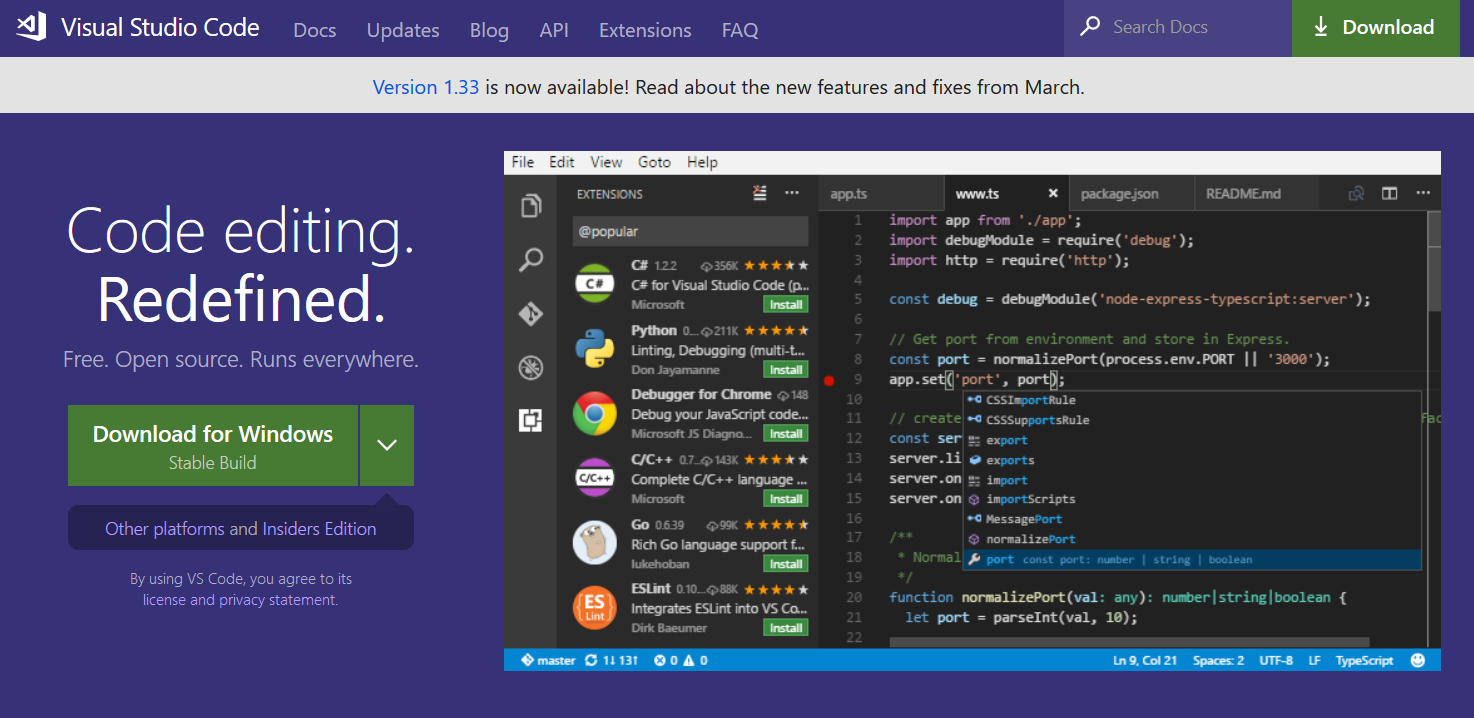
Task: Select MessagePort autocomplete suggestion
Action: (x=1191, y=519)
